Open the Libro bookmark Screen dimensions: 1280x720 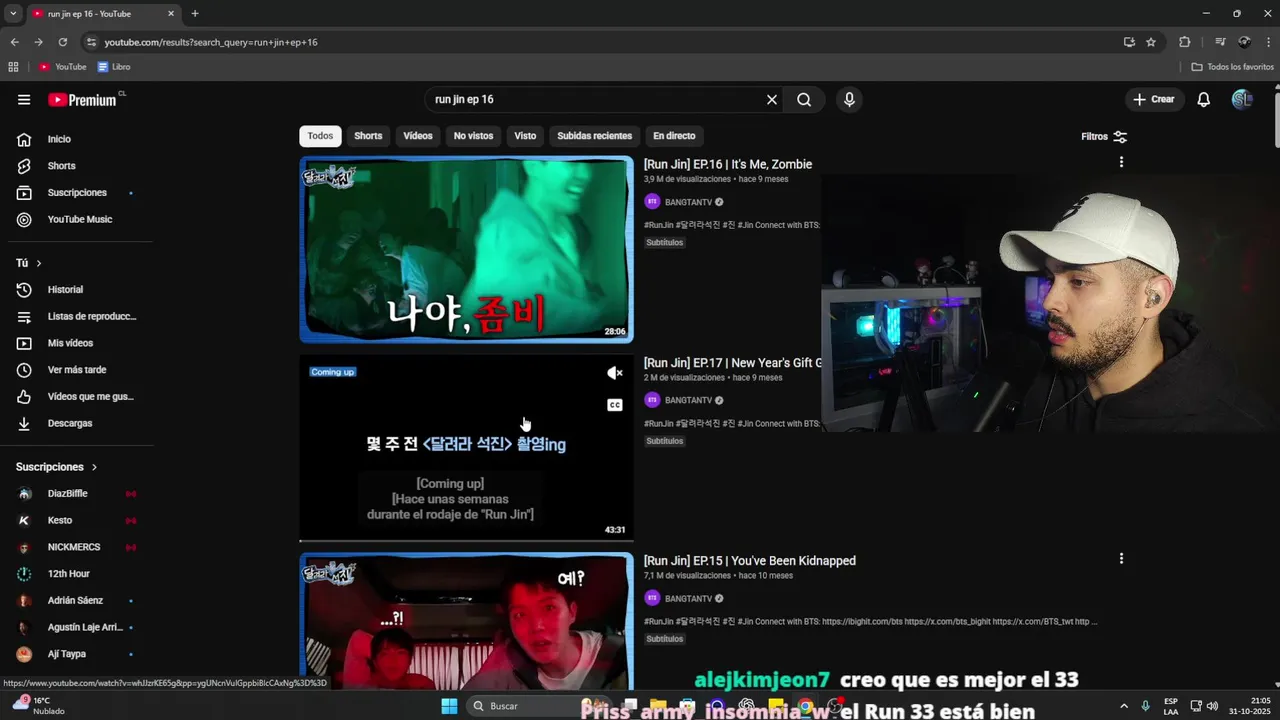pyautogui.click(x=114, y=67)
